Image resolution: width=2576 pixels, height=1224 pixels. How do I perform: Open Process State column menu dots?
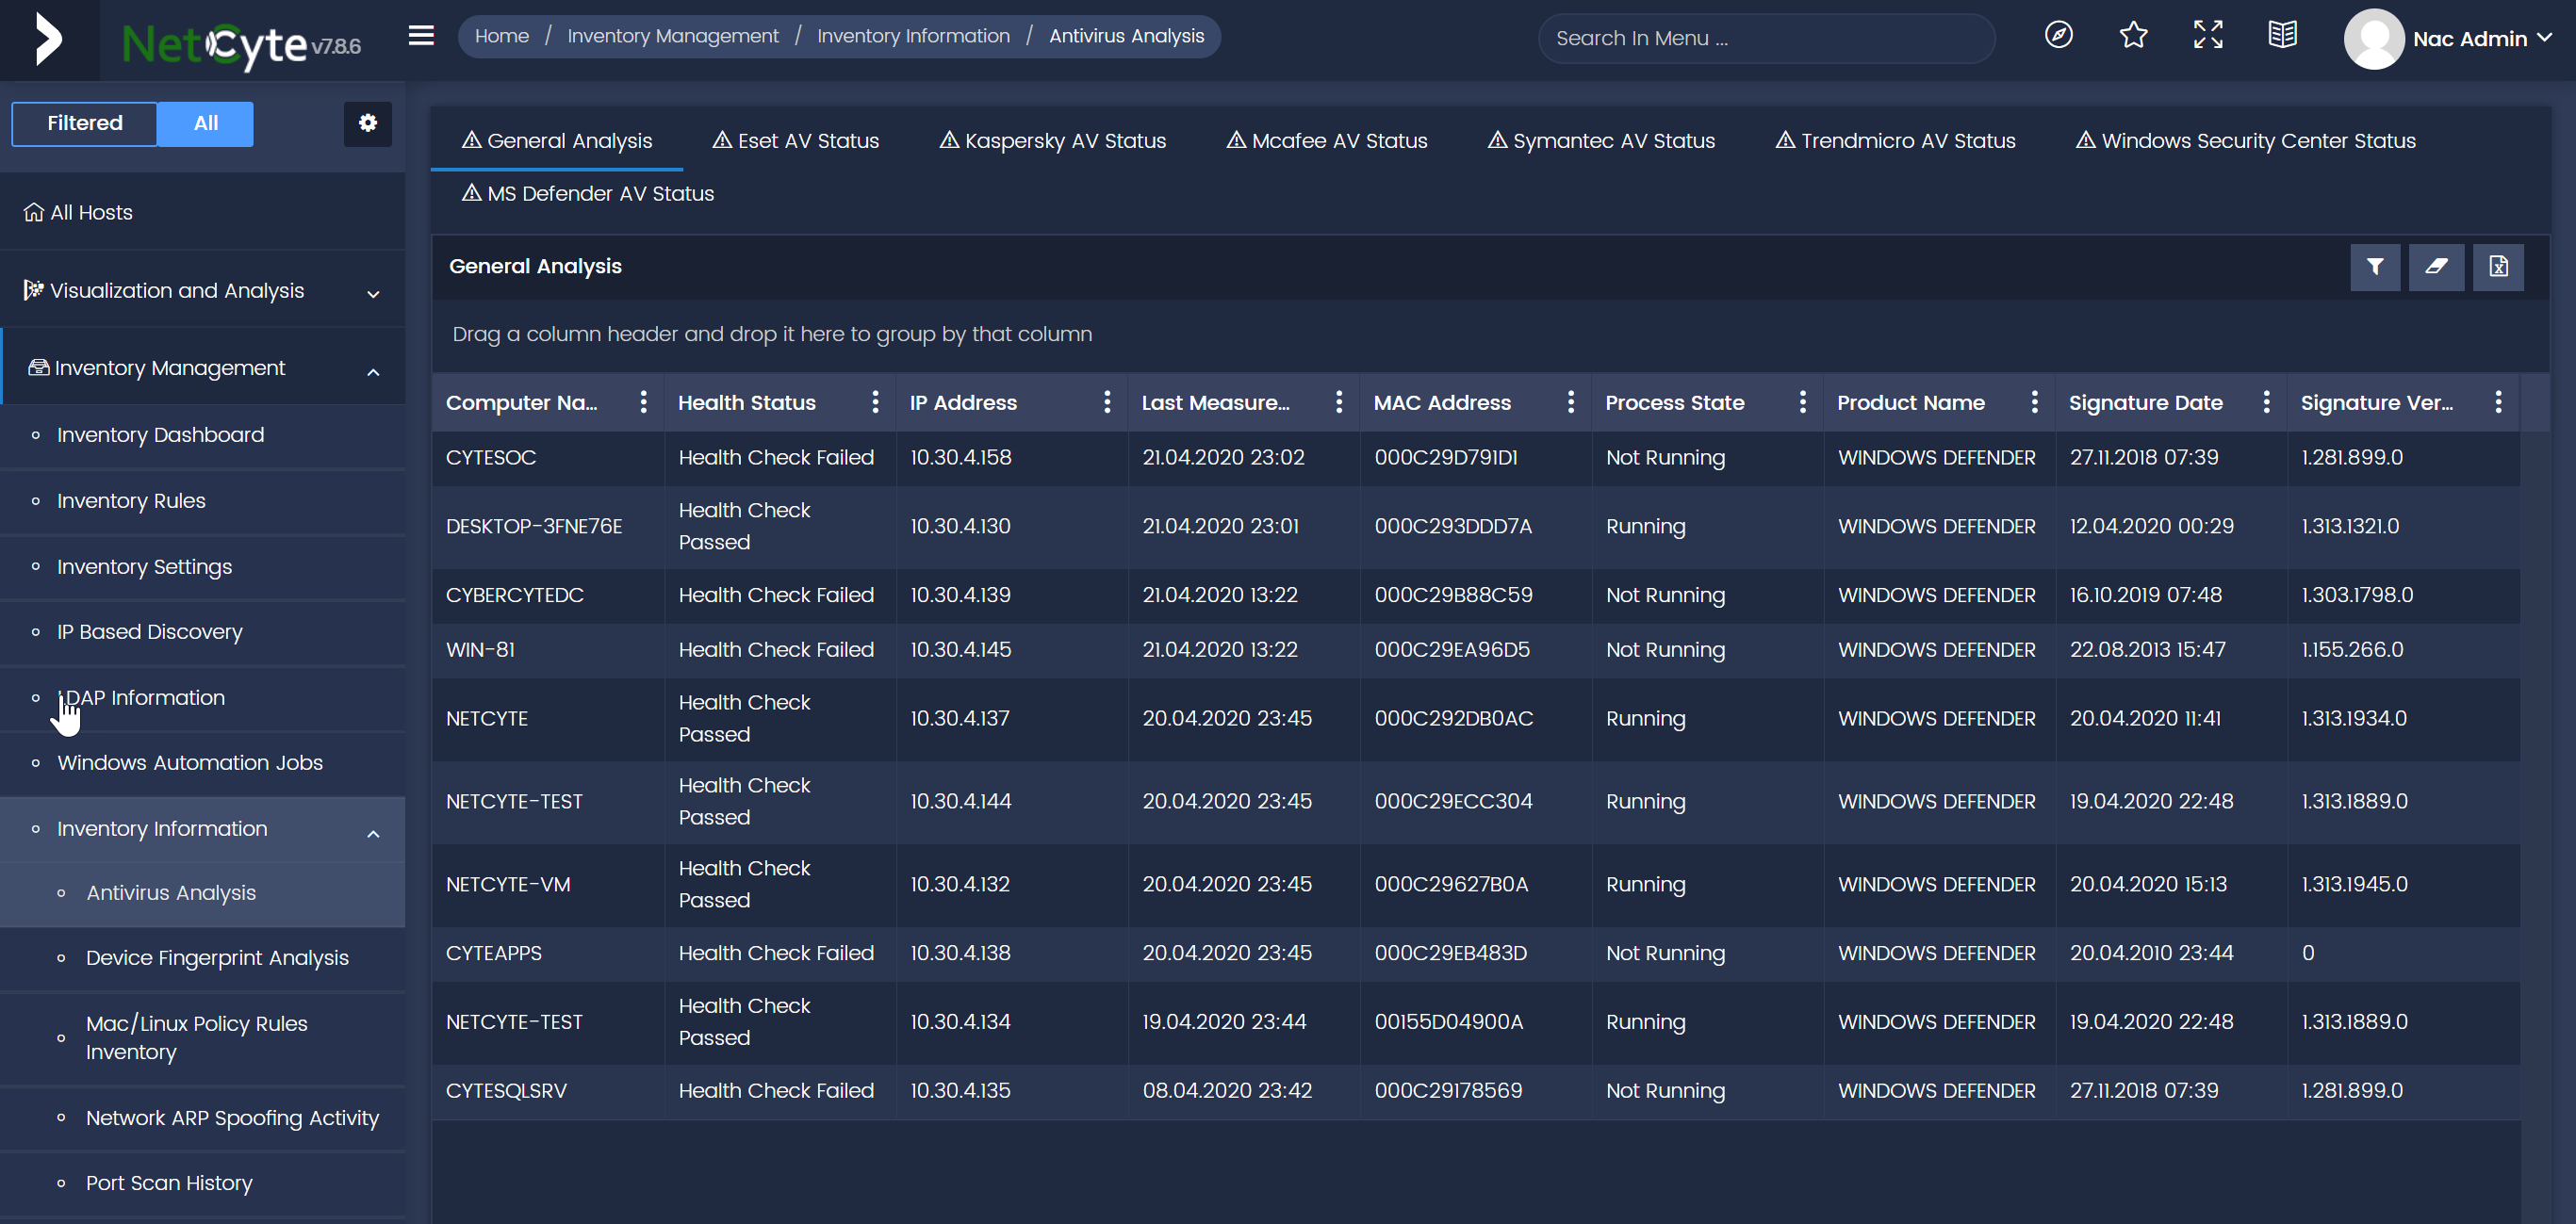tap(1803, 402)
